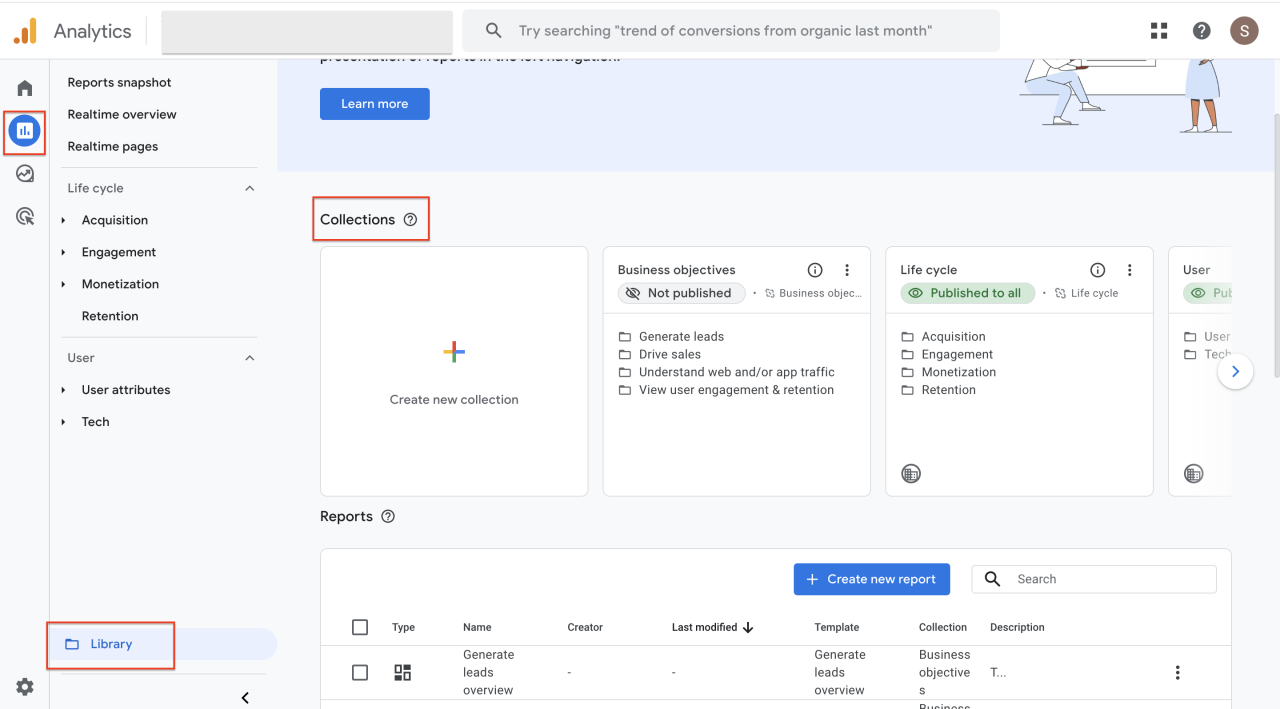Open the Google apps grid icon
Screen dimensions: 1280x709
click(1159, 31)
